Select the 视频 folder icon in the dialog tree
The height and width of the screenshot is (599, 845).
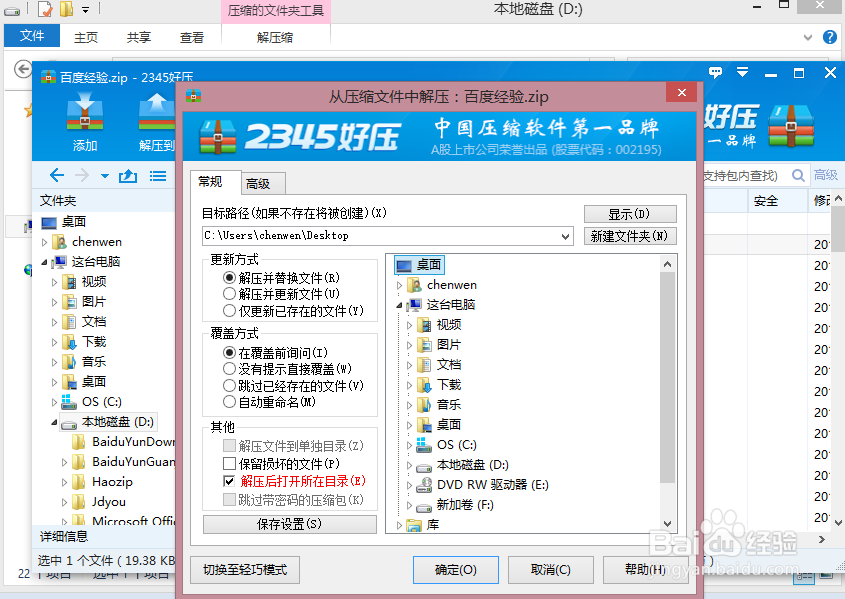pyautogui.click(x=425, y=325)
